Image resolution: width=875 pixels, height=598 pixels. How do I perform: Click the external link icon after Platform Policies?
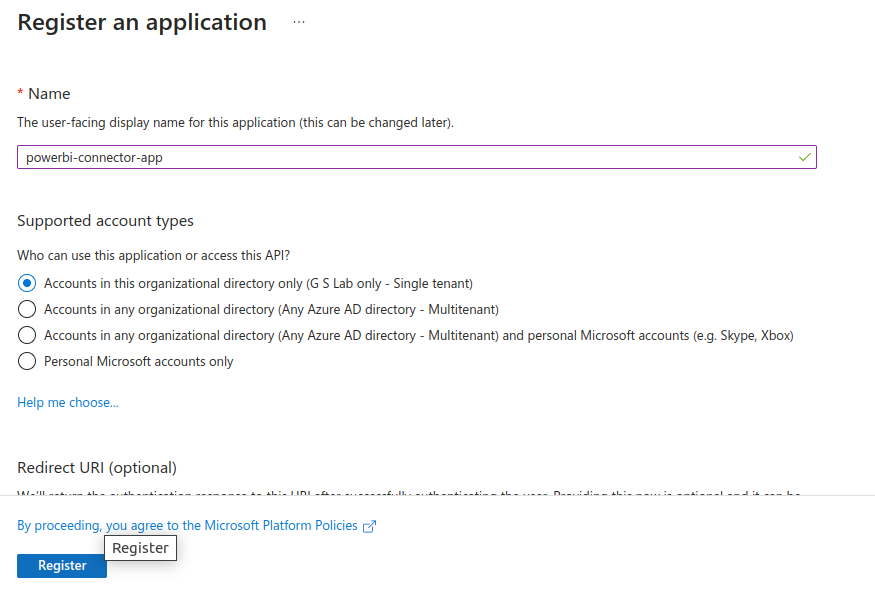click(x=369, y=526)
